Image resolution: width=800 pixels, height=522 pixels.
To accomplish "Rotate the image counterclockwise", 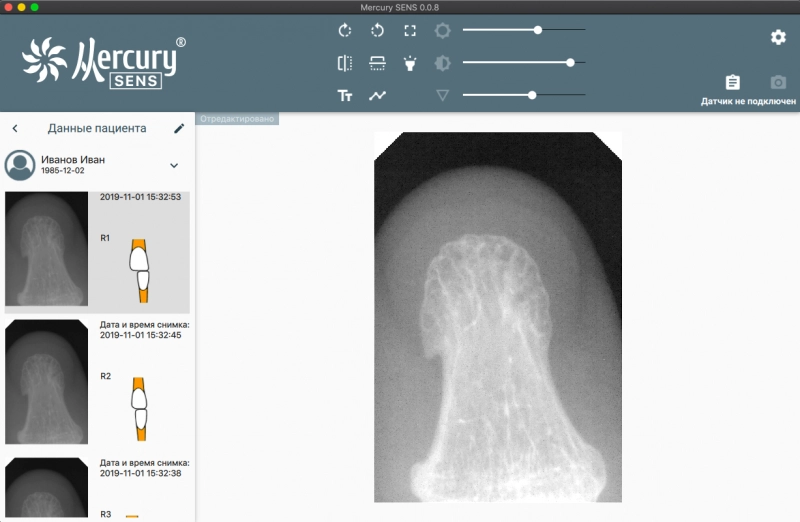I will coord(377,31).
